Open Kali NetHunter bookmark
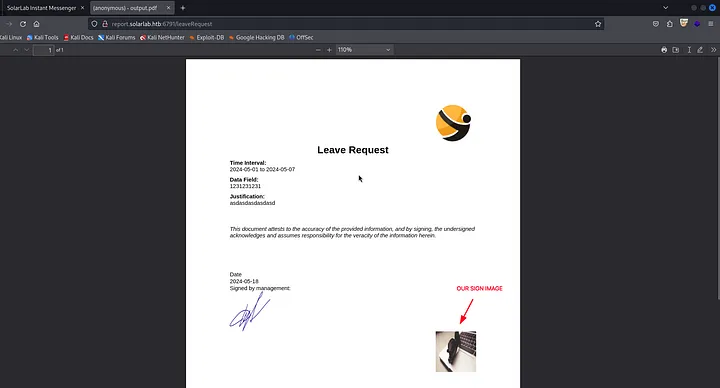The height and width of the screenshot is (388, 720). point(162,38)
